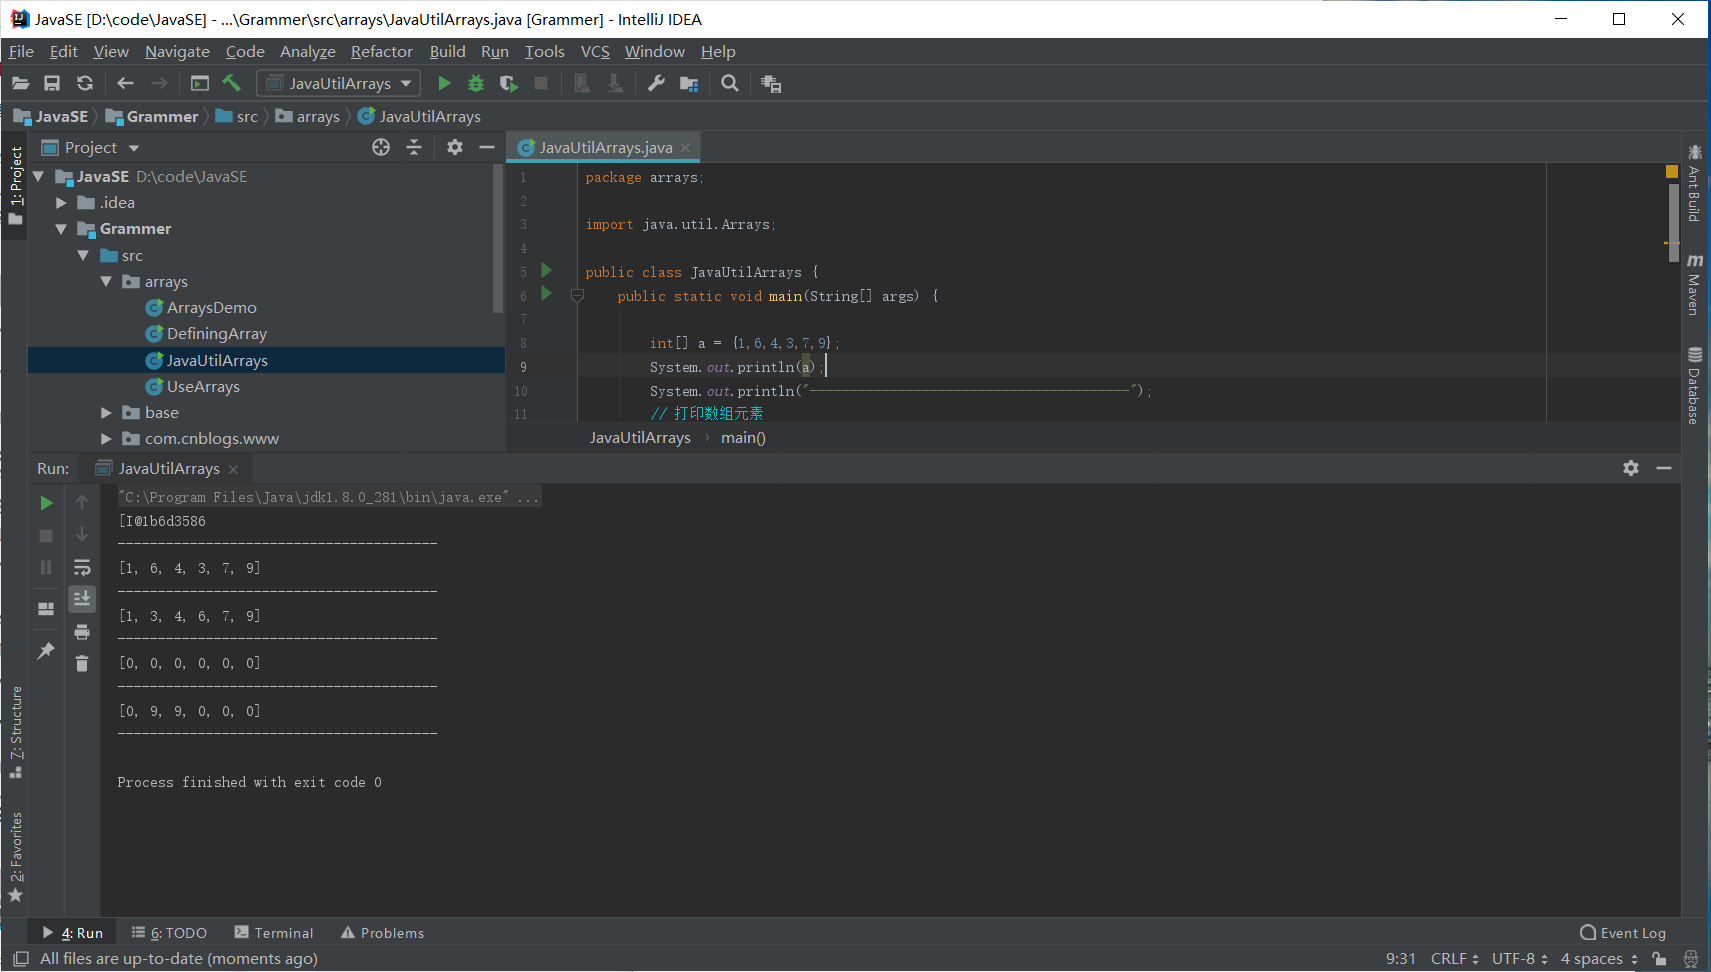This screenshot has height=972, width=1711.
Task: Open Project Structure from the toolbar
Action: coord(689,84)
